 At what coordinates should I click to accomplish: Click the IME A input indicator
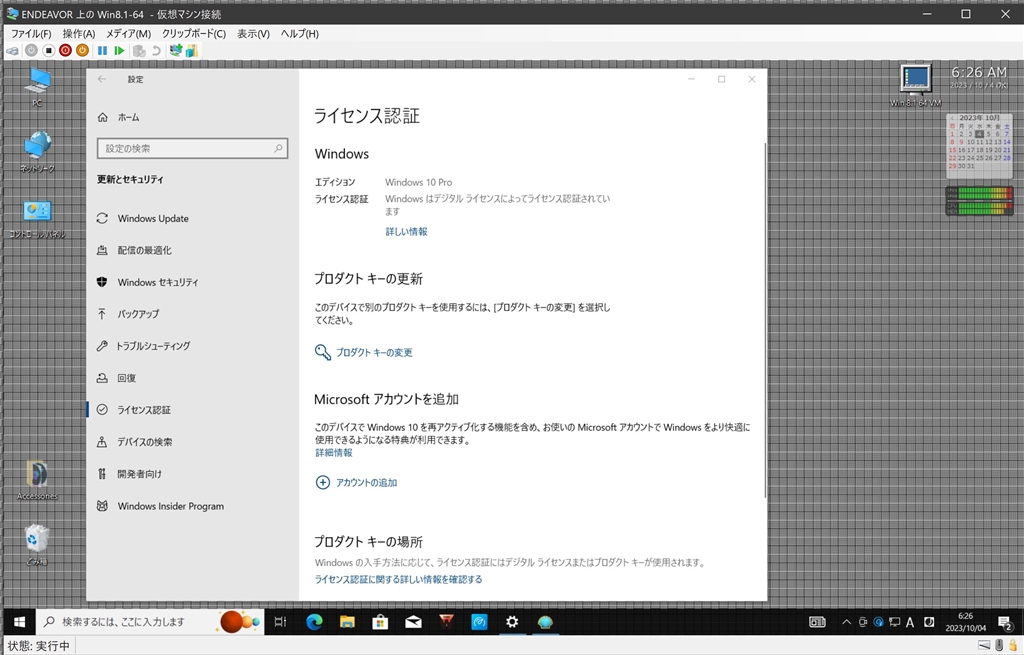tap(910, 622)
